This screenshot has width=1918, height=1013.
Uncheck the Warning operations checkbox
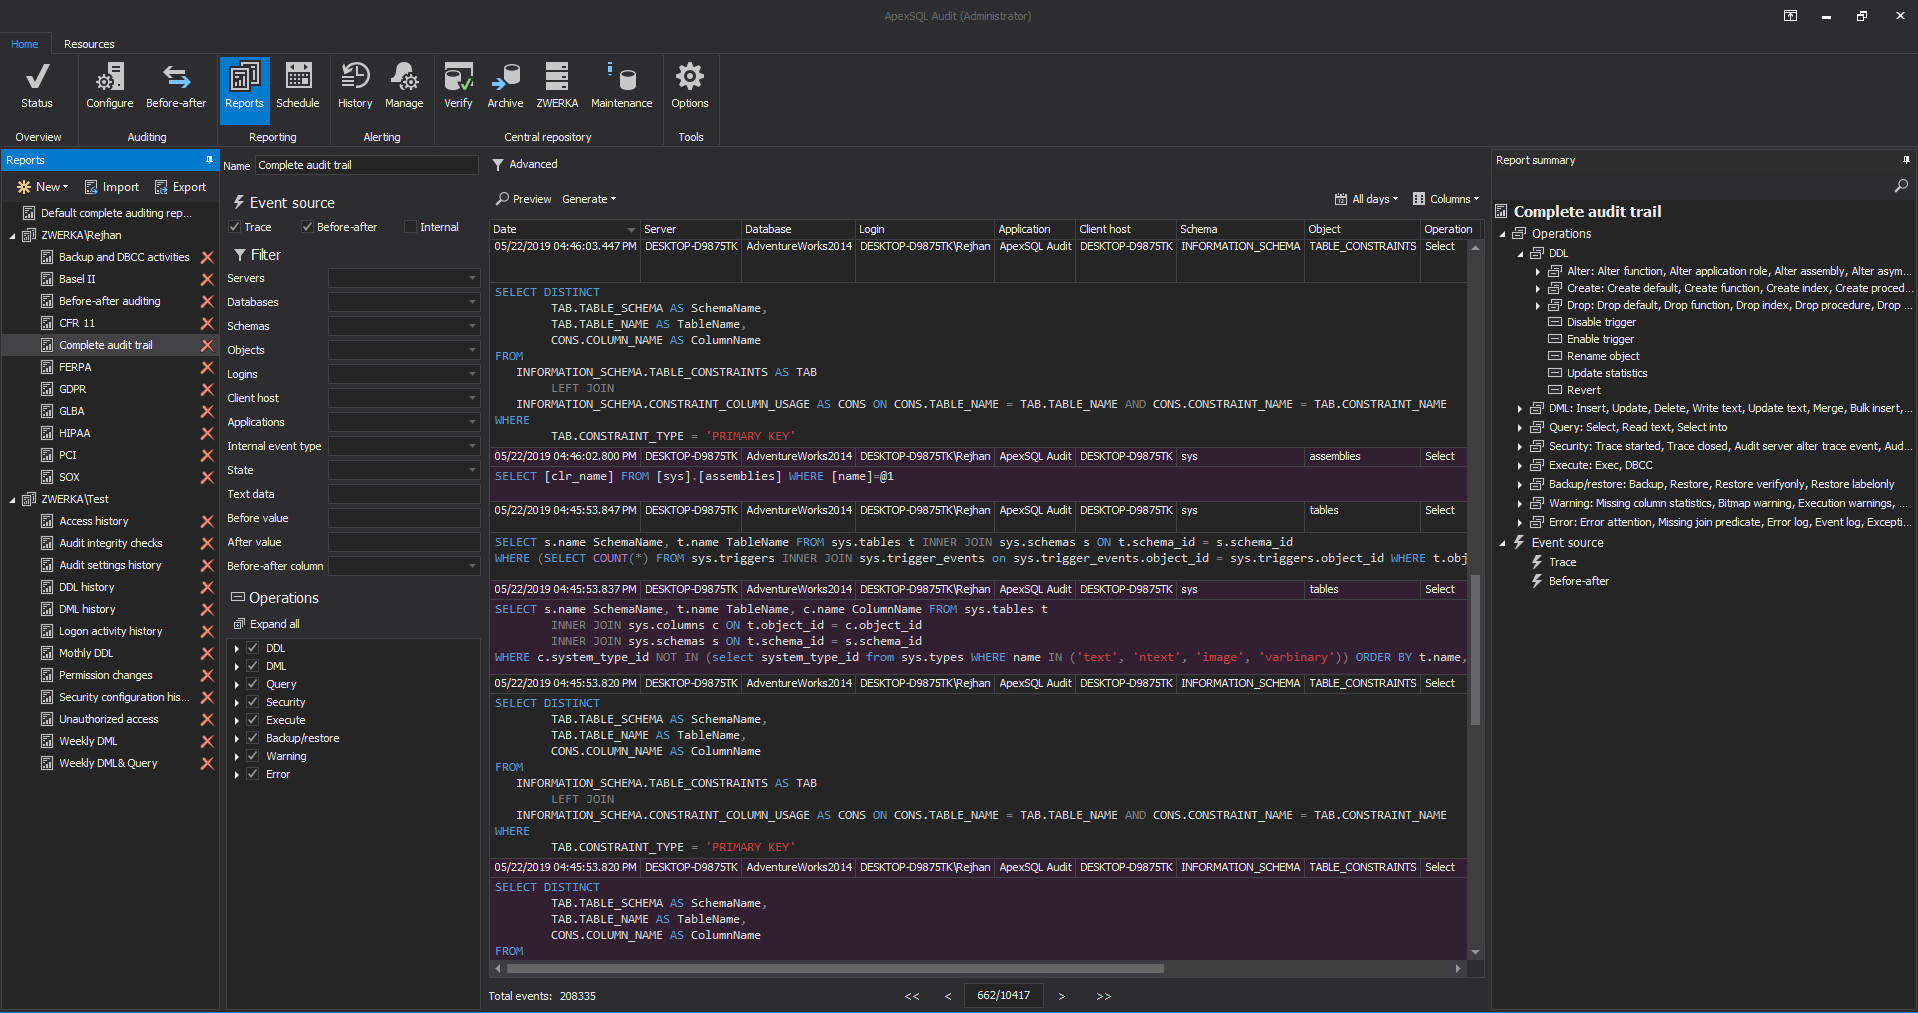[x=253, y=756]
